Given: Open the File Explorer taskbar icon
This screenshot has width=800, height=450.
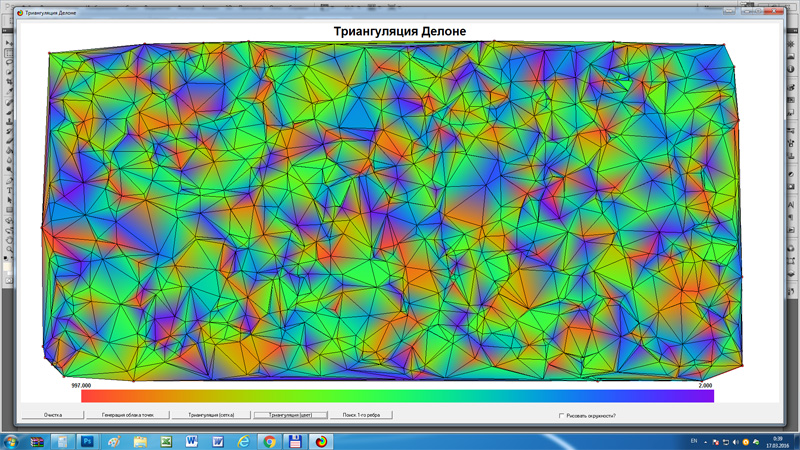Looking at the screenshot, I should point(139,441).
